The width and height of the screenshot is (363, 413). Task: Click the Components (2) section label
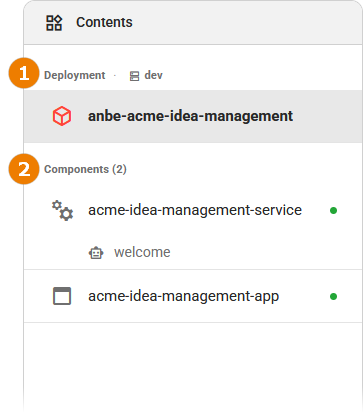[x=85, y=169]
